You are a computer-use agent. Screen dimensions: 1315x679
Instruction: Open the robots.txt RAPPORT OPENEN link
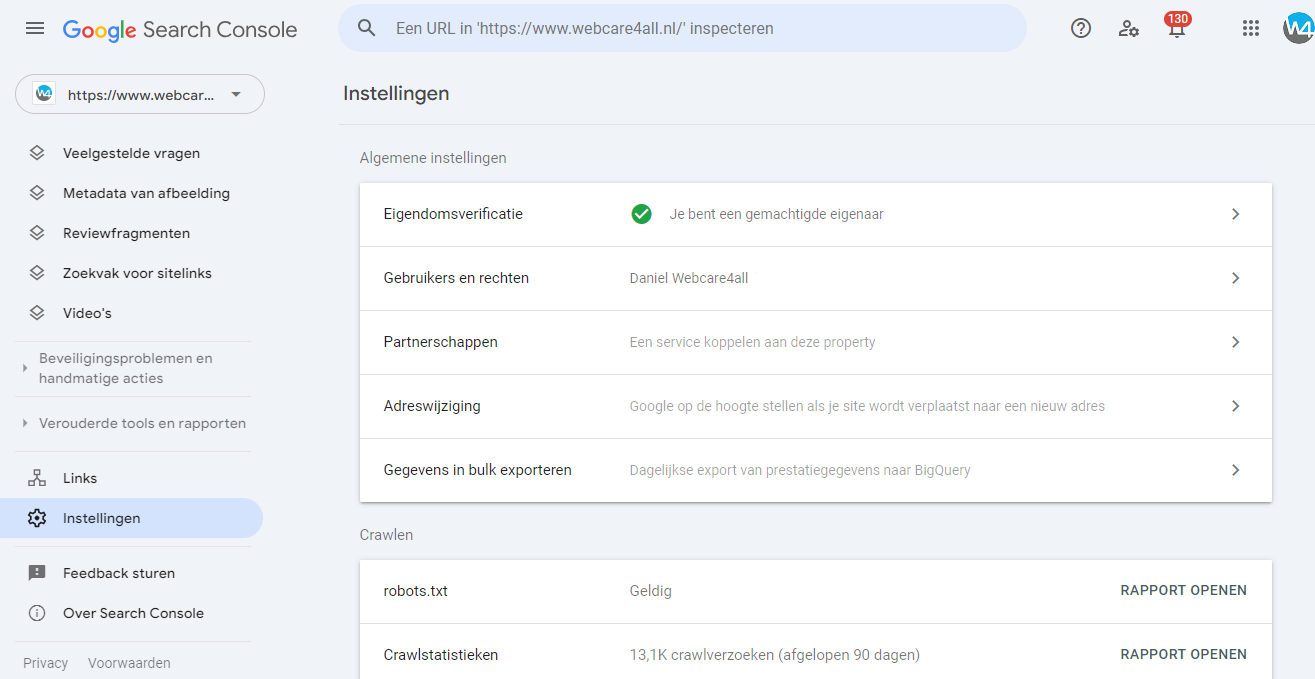click(x=1183, y=590)
